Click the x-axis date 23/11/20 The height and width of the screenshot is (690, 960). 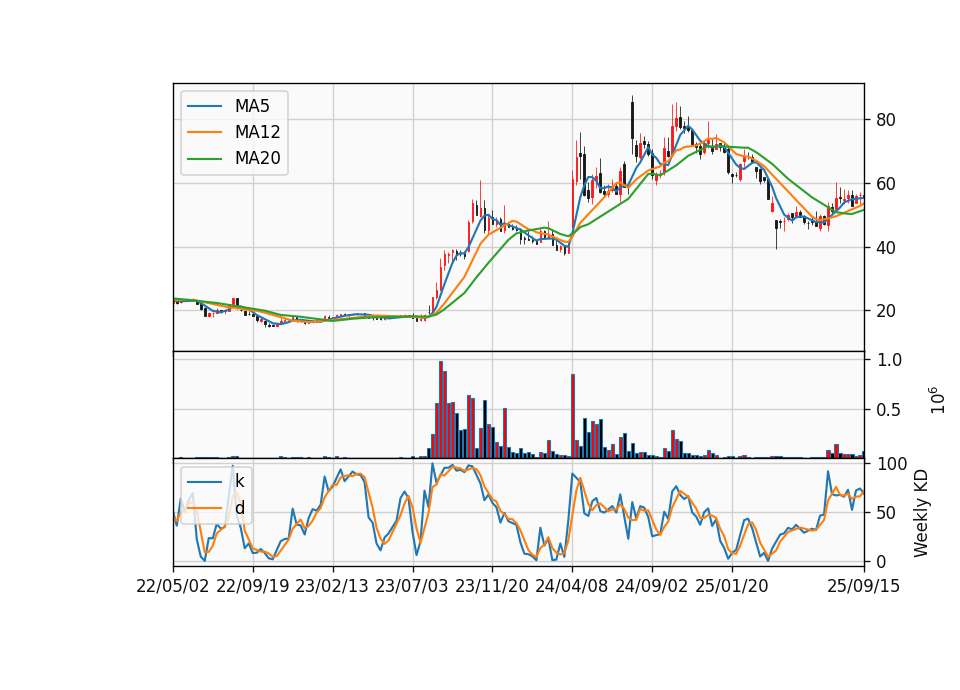click(492, 586)
